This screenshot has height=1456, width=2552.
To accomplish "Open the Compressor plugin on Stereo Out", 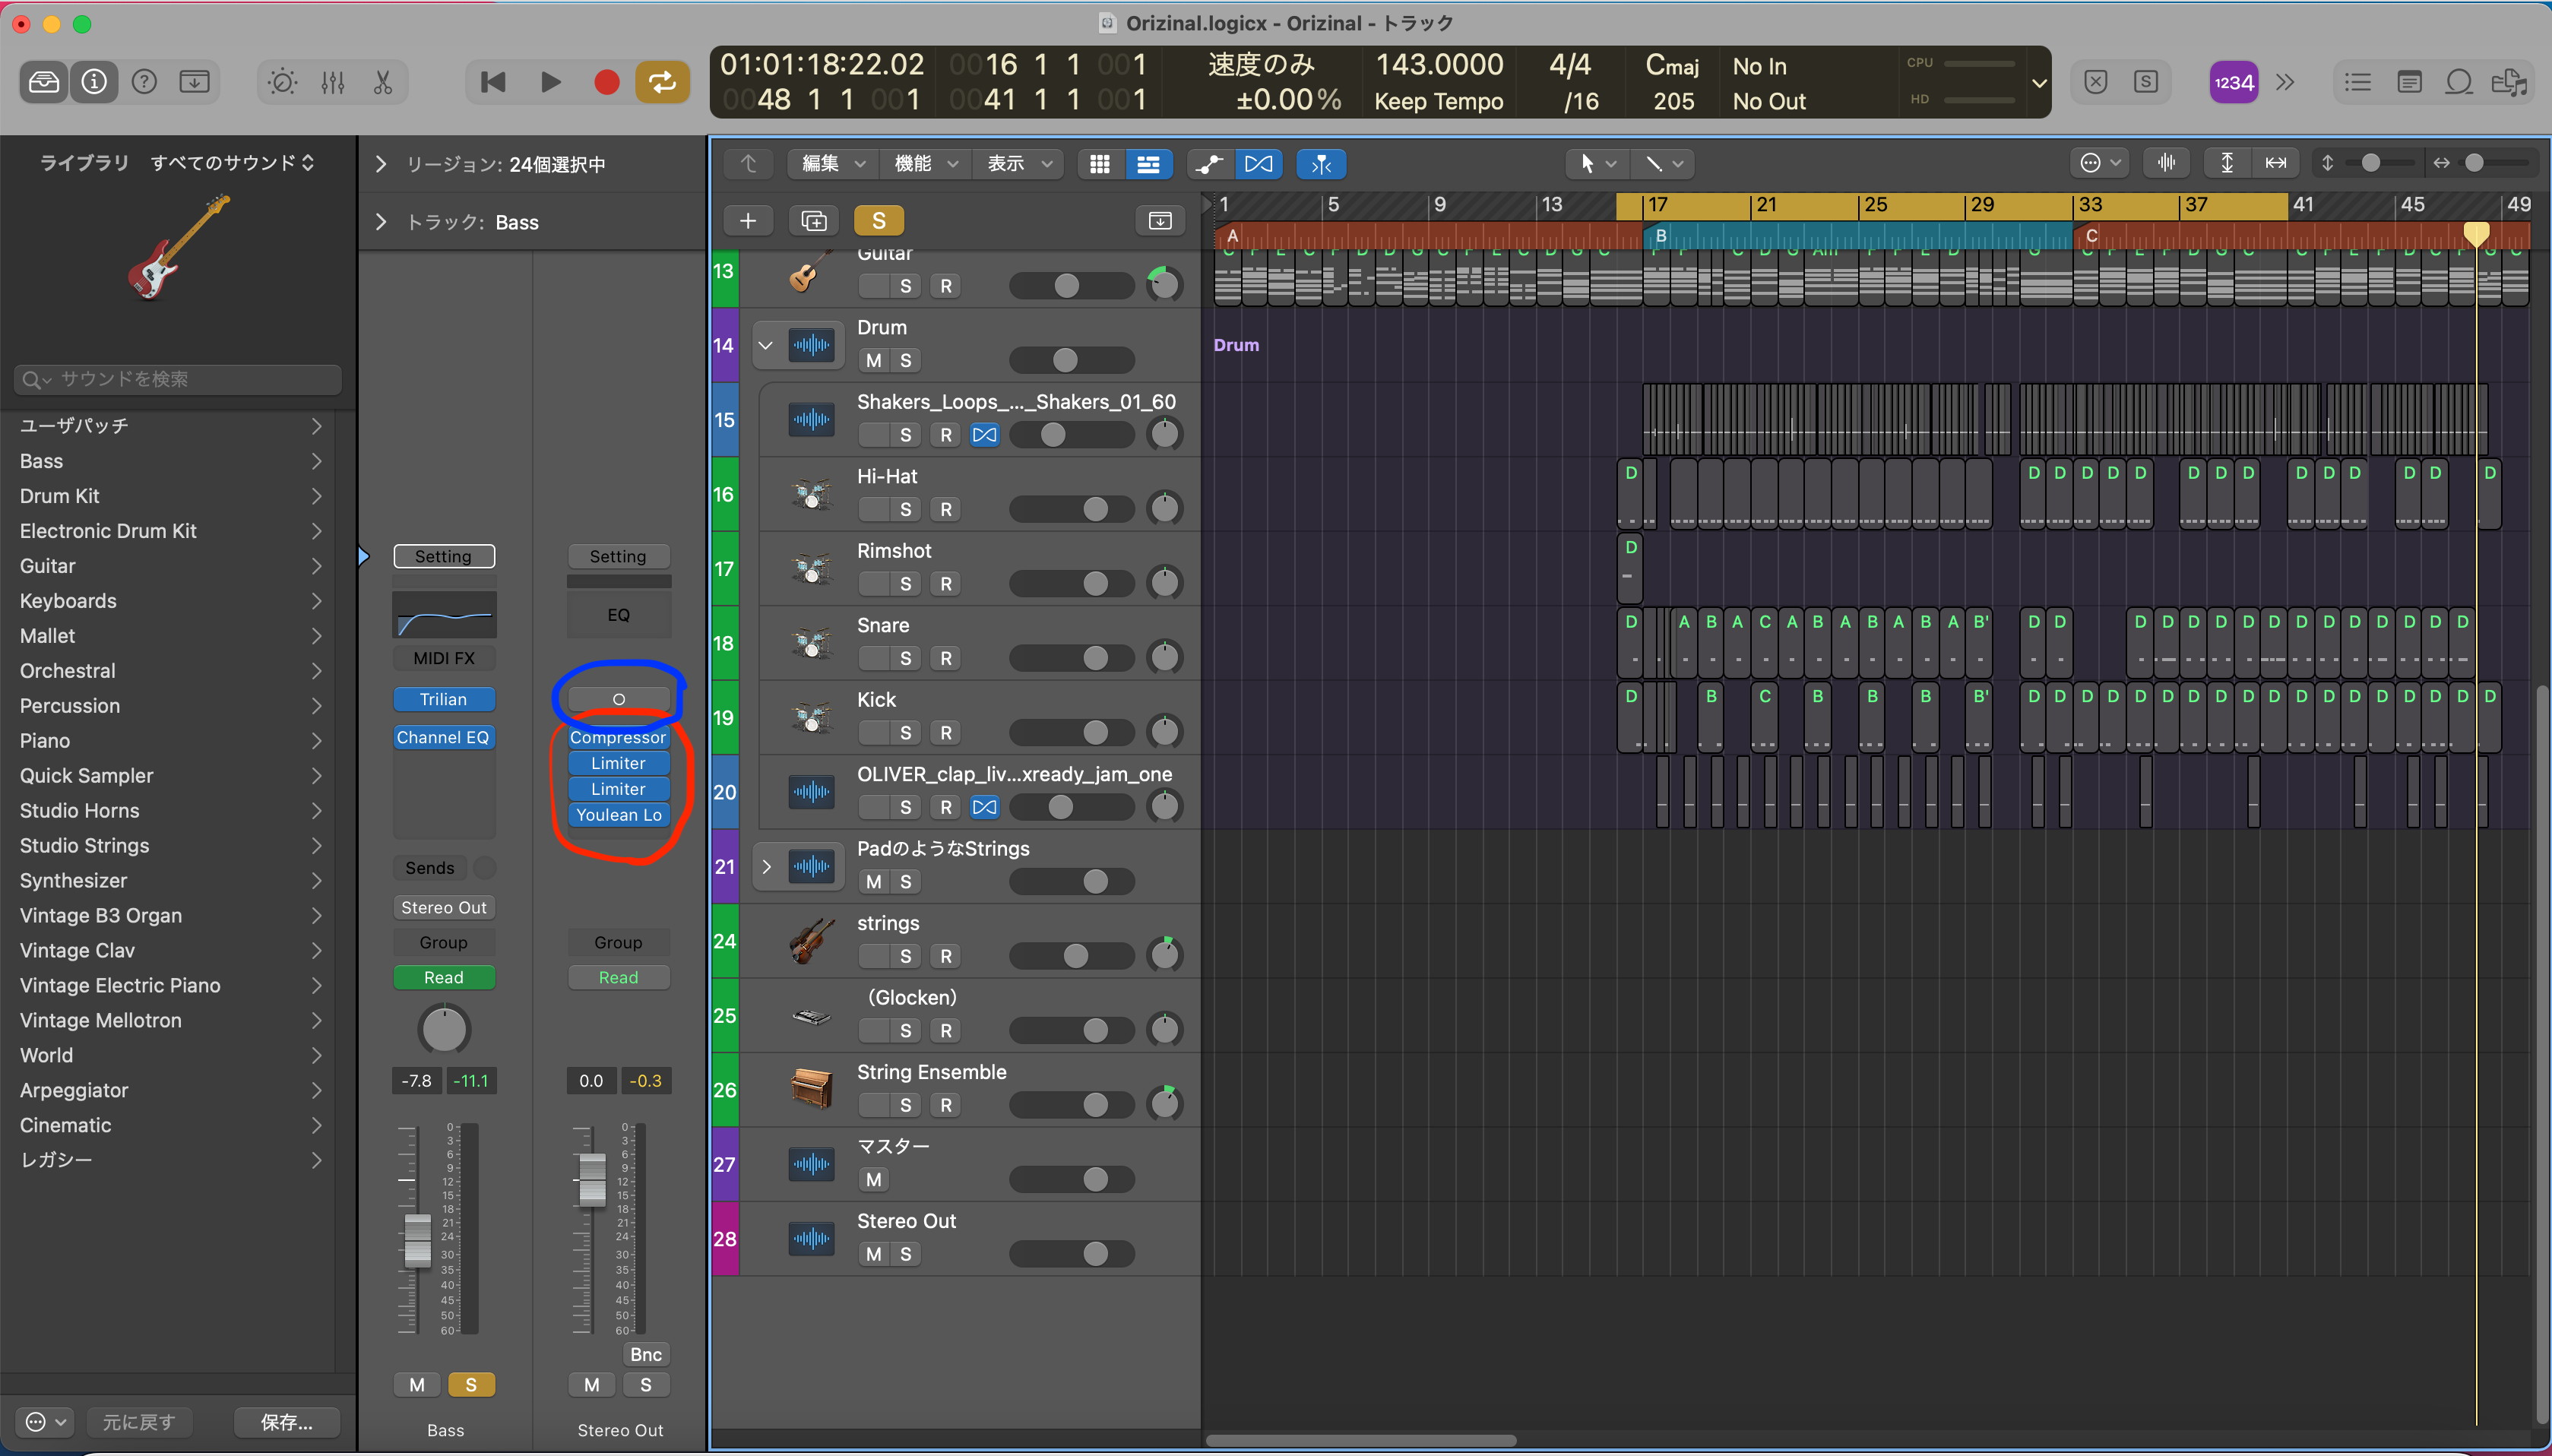I will 618,738.
